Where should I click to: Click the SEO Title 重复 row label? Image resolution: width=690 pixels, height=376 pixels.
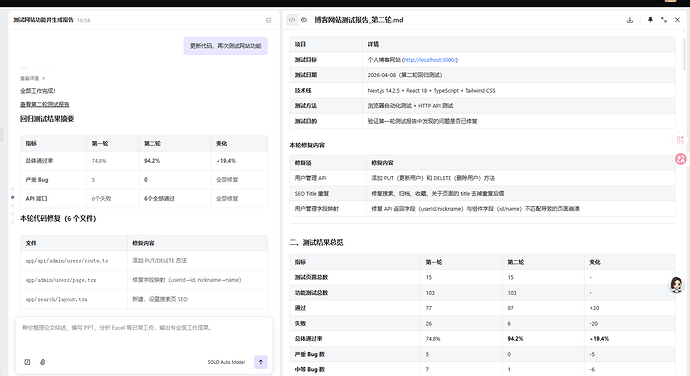(312, 193)
